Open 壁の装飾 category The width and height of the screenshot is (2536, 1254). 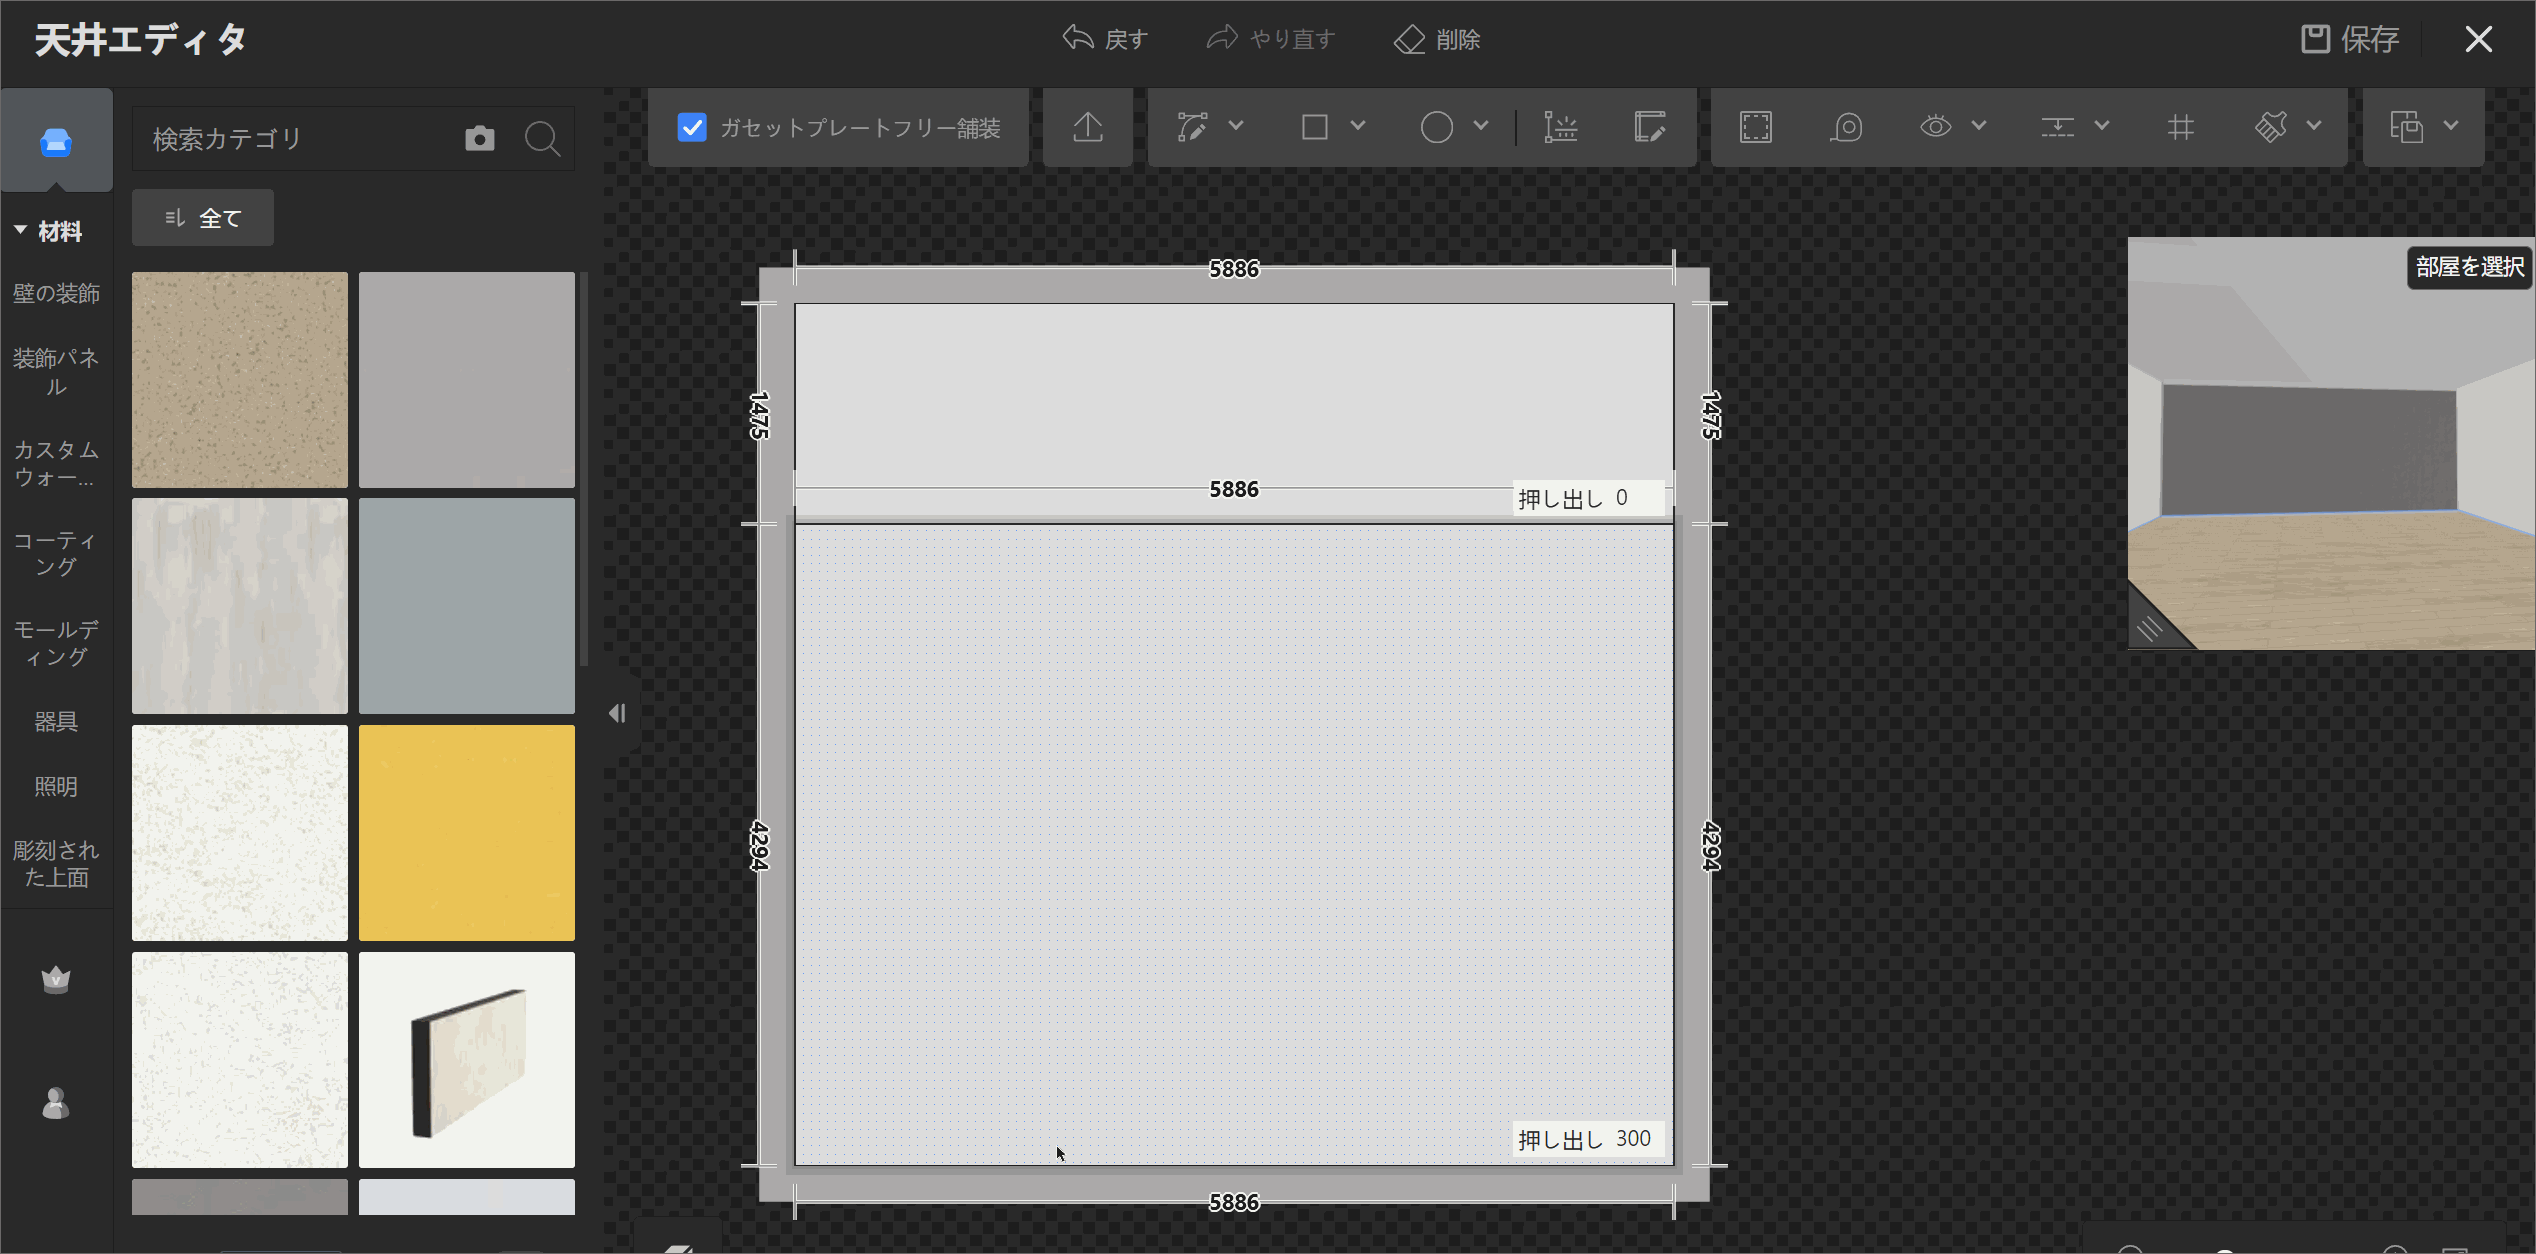coord(56,293)
